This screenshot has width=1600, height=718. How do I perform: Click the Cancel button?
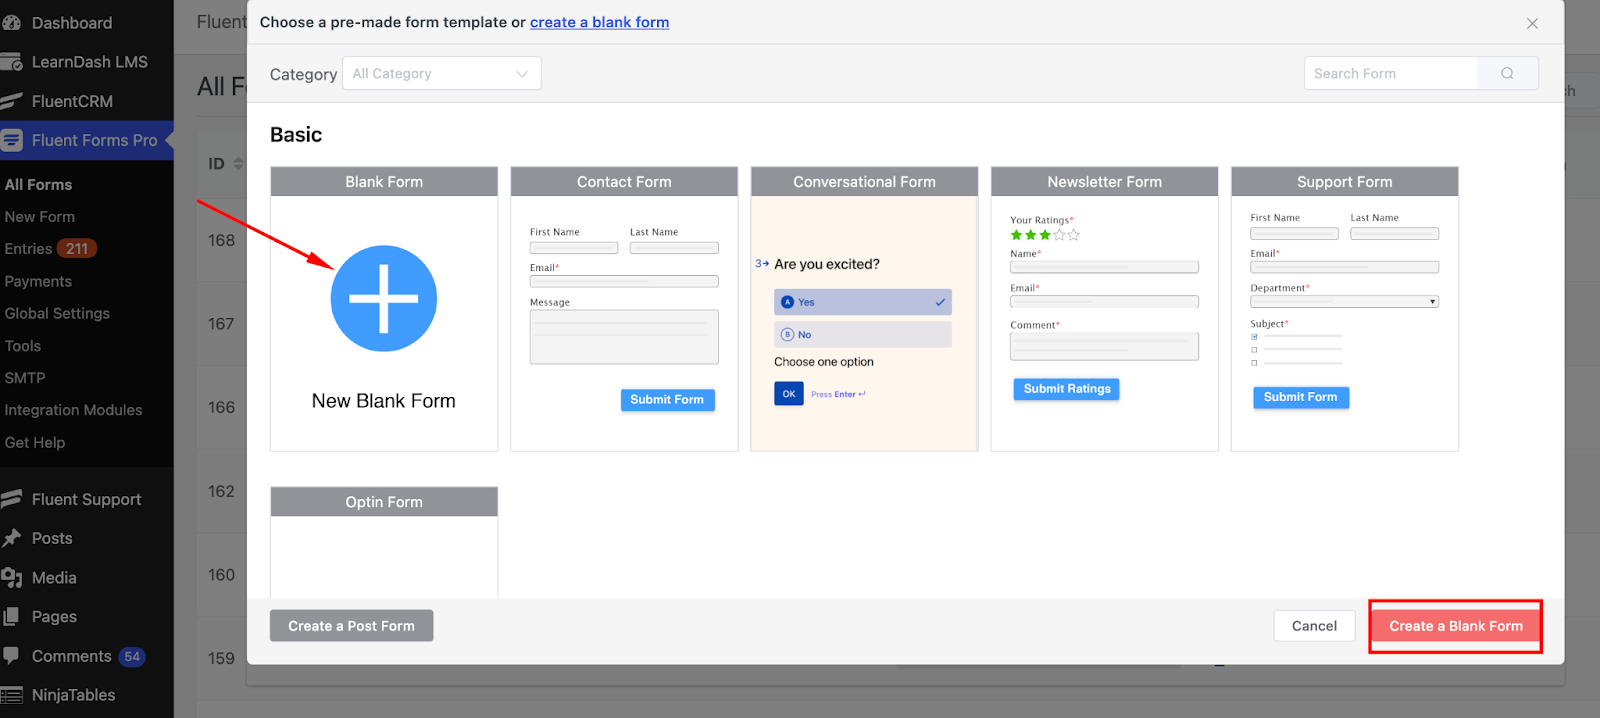click(x=1314, y=626)
